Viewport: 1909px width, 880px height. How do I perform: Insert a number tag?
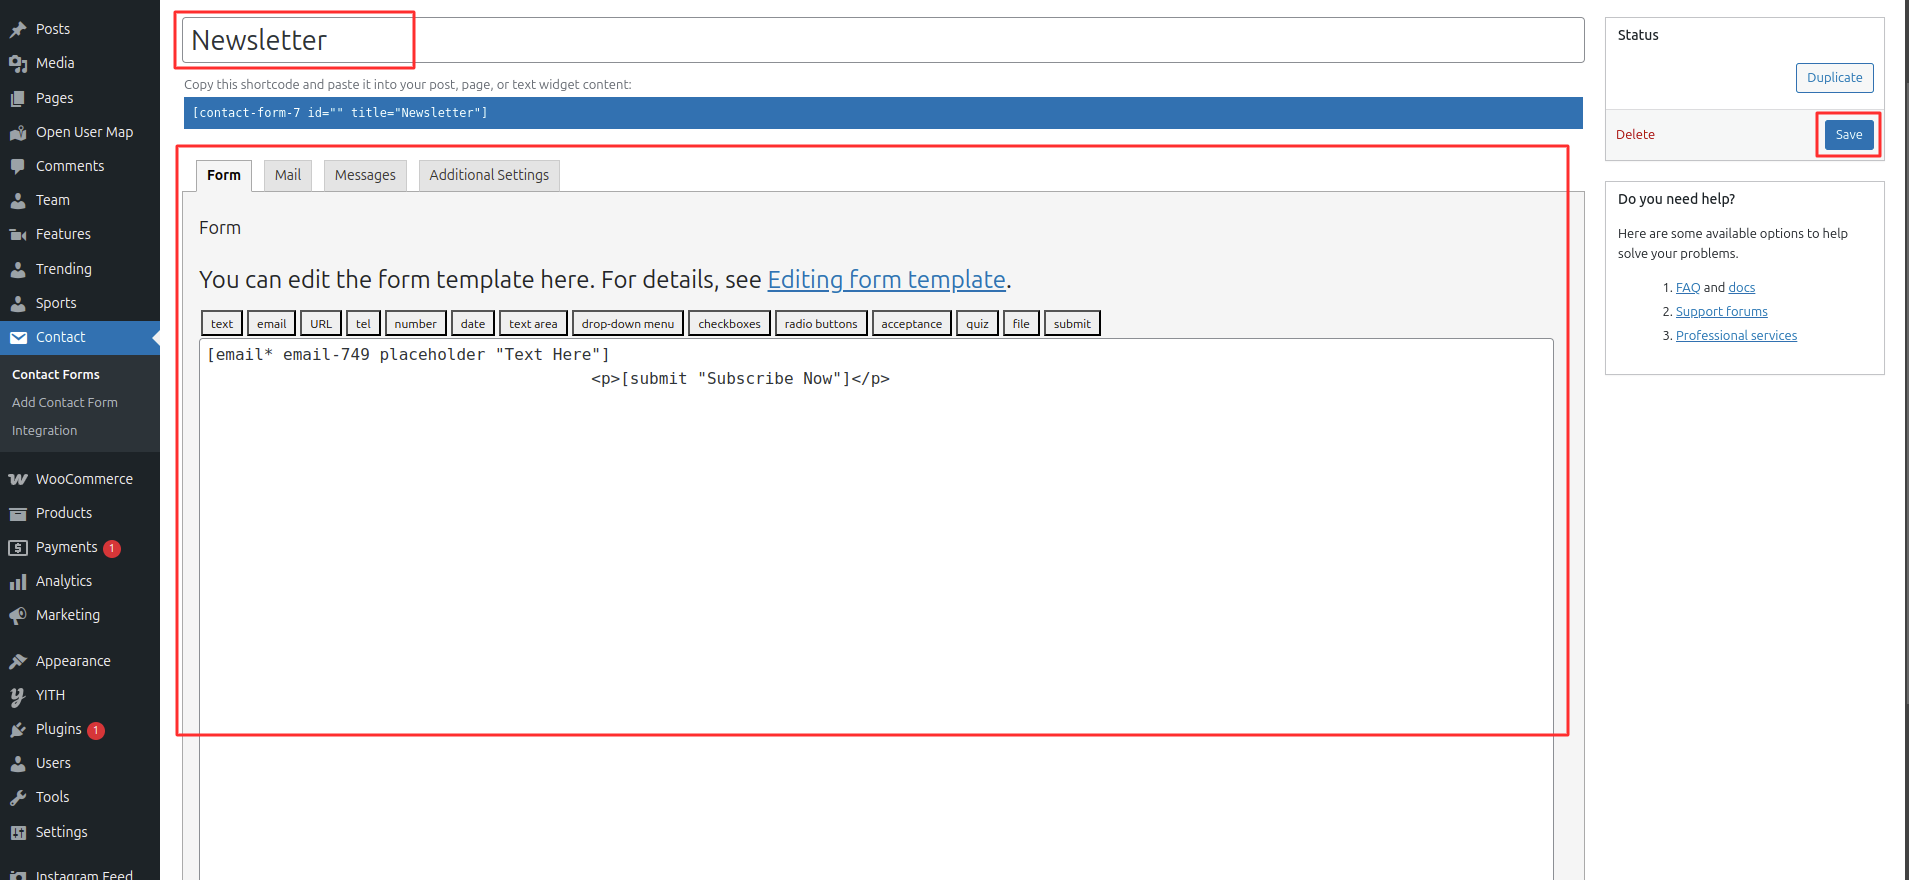coord(415,323)
